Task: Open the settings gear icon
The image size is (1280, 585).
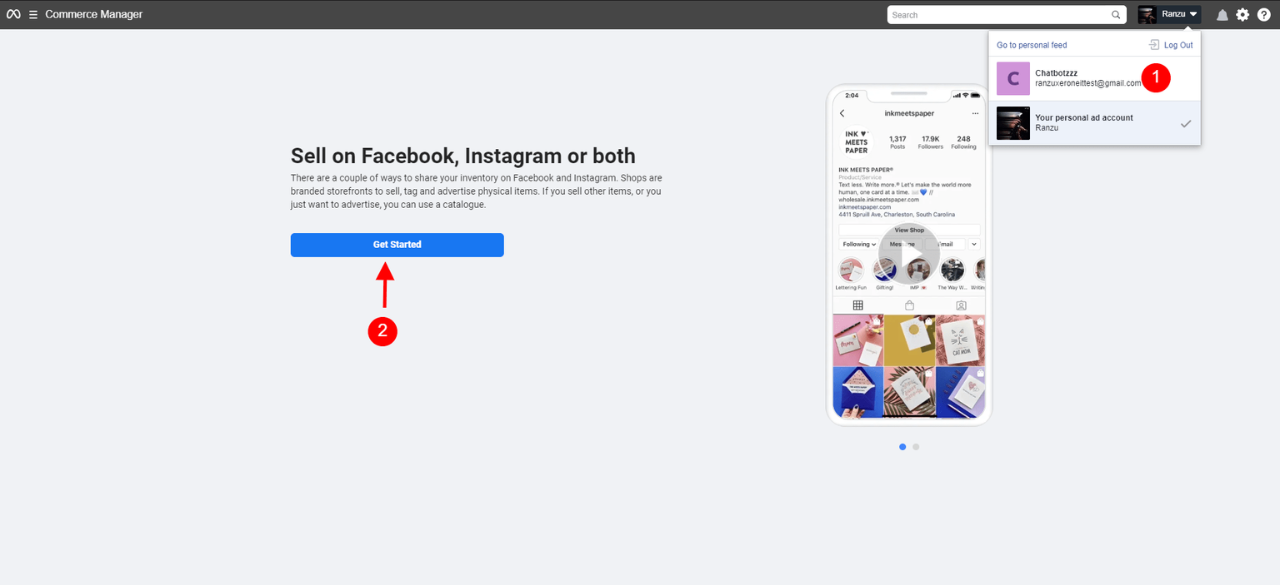Action: pyautogui.click(x=1243, y=15)
